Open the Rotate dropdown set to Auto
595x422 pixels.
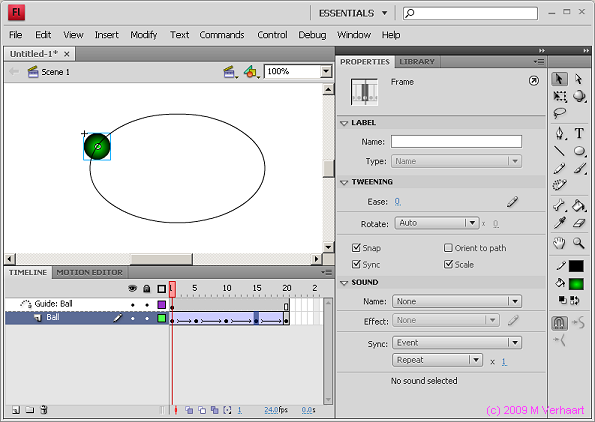pyautogui.click(x=436, y=223)
